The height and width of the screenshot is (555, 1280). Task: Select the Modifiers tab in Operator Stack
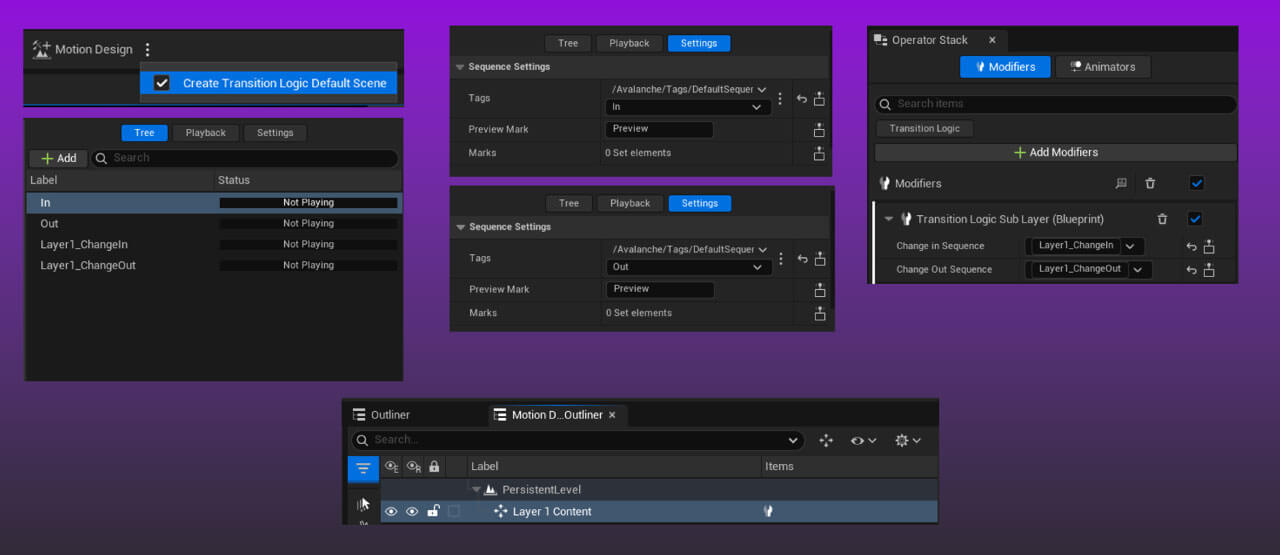(x=1005, y=67)
